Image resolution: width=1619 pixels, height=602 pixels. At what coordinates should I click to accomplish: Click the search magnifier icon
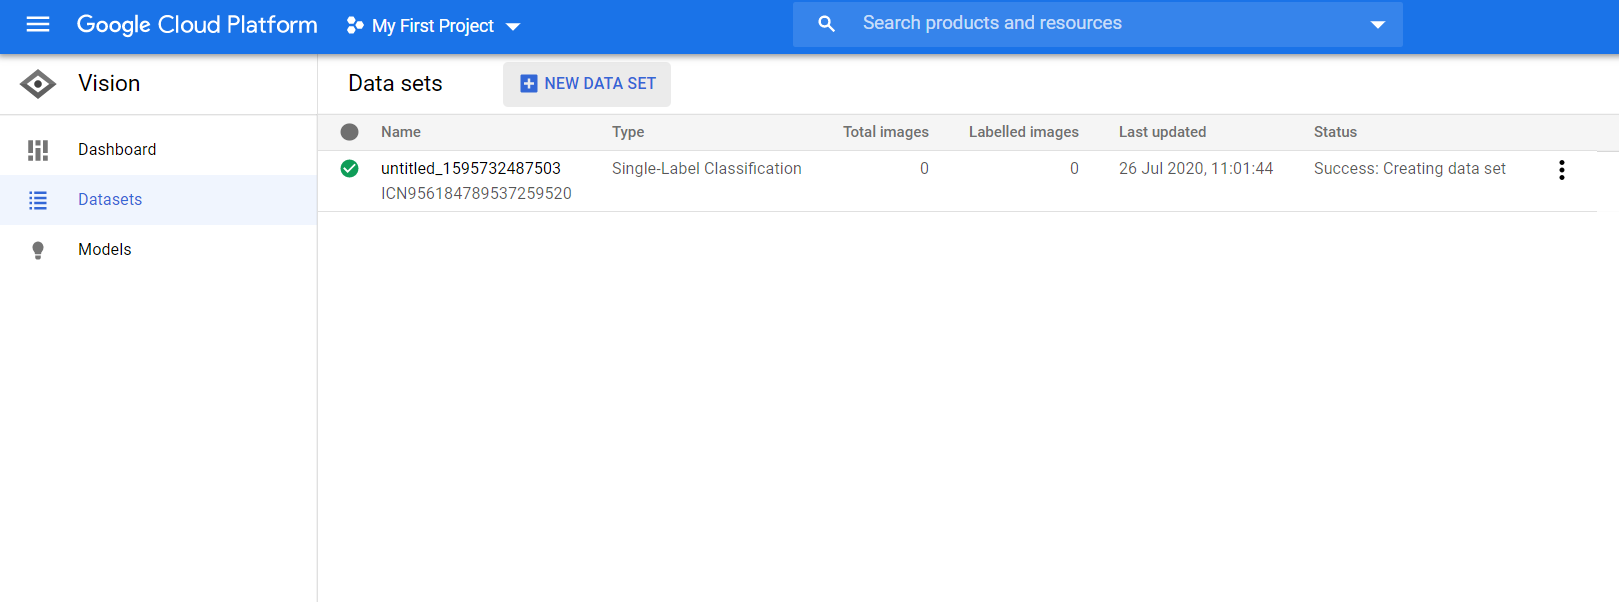(826, 23)
